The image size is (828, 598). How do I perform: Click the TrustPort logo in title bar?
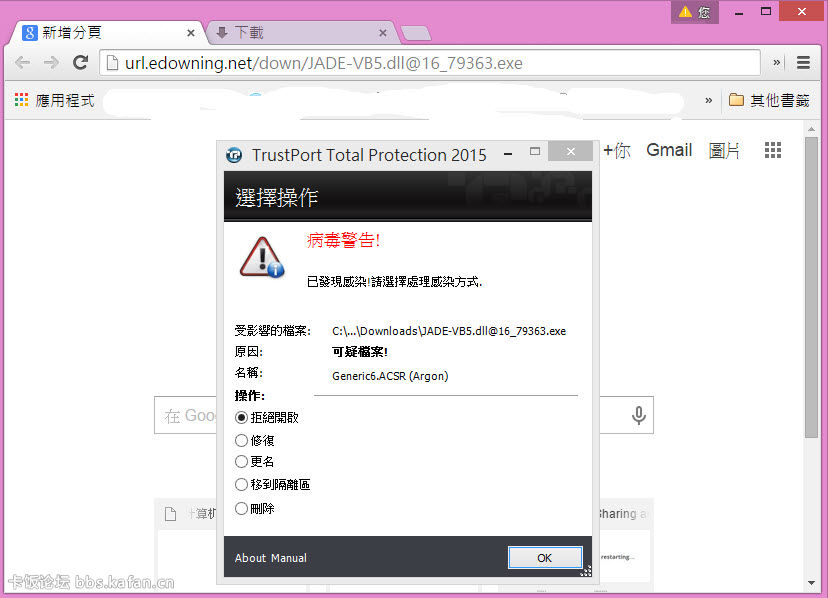tap(234, 155)
